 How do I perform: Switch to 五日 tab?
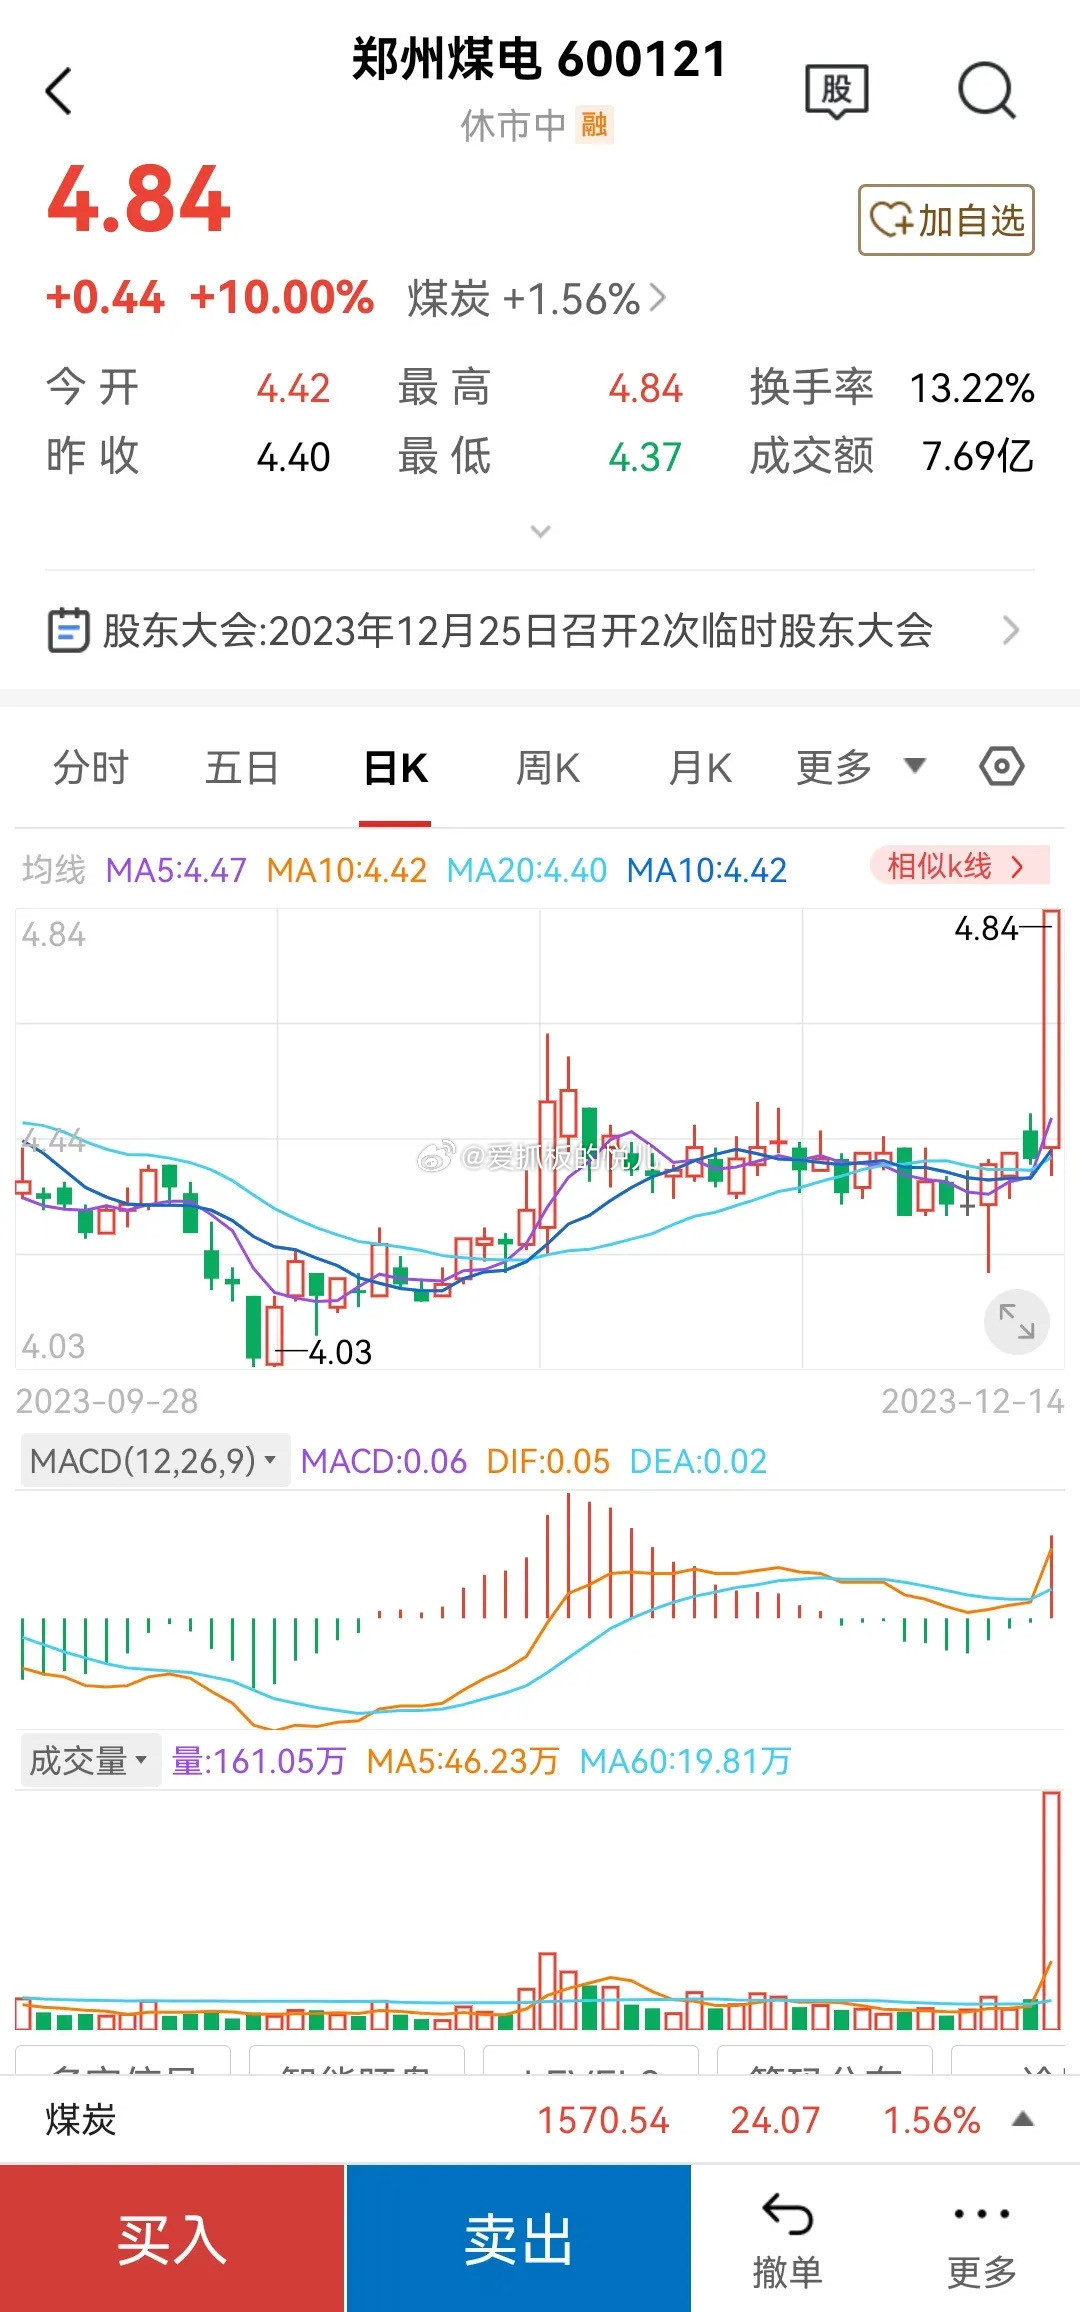coord(242,768)
